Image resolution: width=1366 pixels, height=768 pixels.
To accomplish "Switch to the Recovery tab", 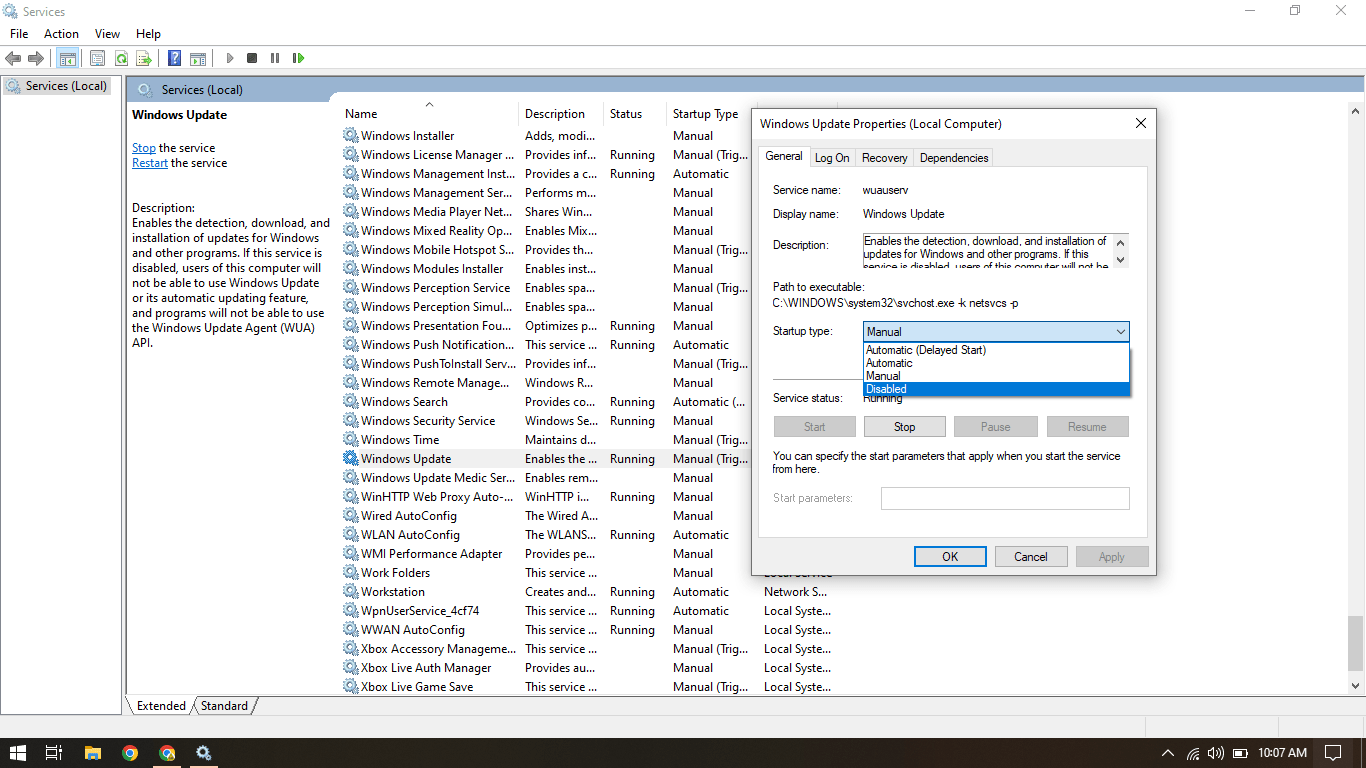I will (x=885, y=158).
